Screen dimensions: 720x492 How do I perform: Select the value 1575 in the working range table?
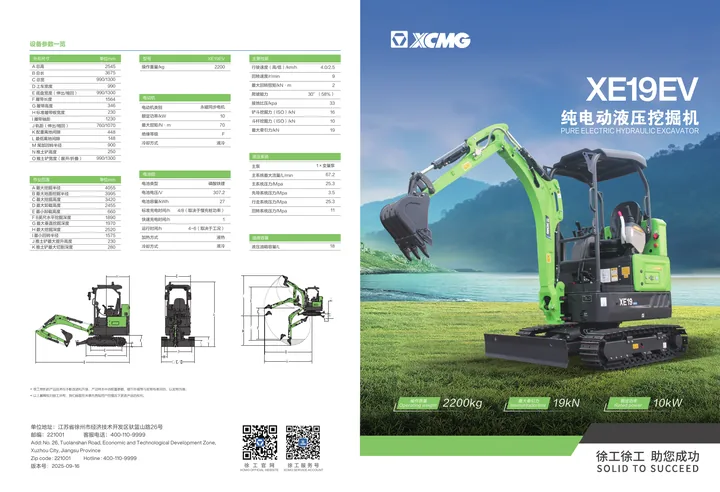(110, 235)
